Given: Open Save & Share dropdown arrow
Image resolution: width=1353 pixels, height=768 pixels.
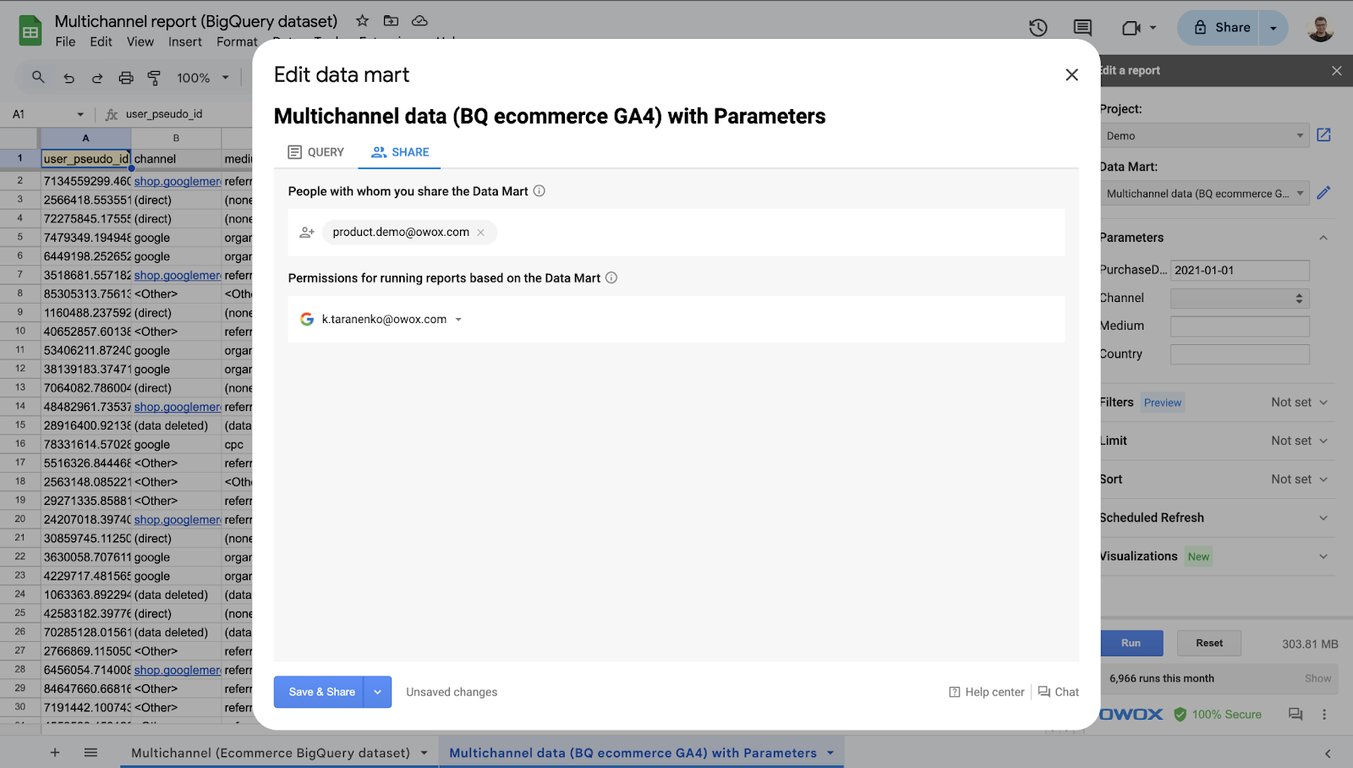Looking at the screenshot, I should point(378,692).
